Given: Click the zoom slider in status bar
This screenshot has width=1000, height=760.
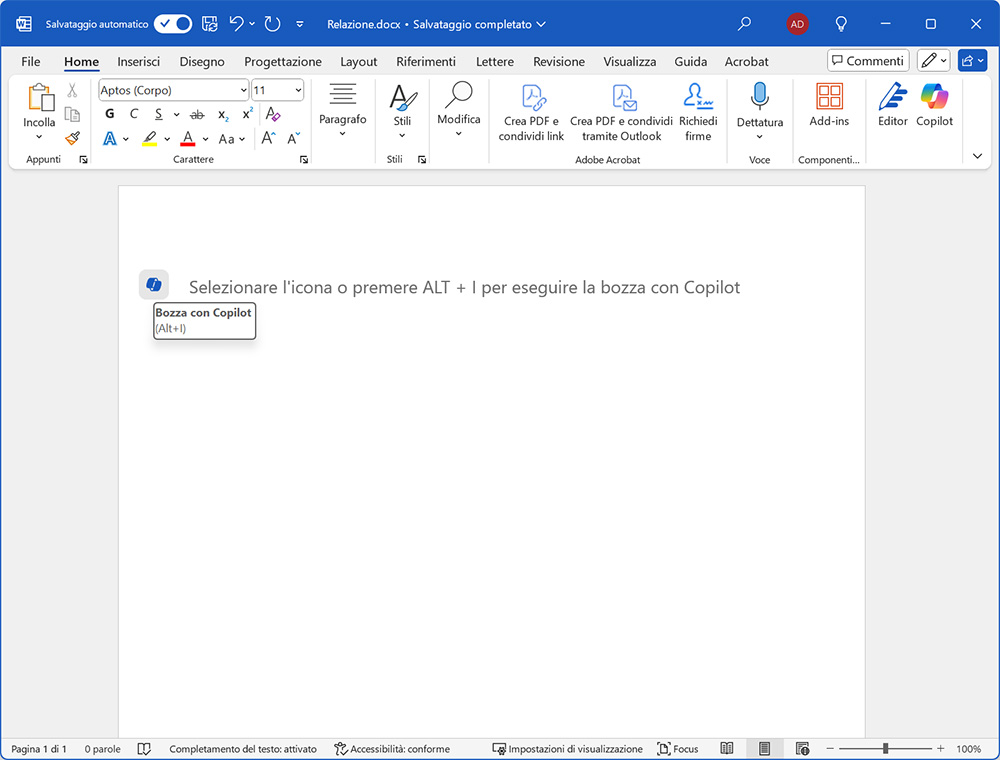Looking at the screenshot, I should (x=886, y=748).
